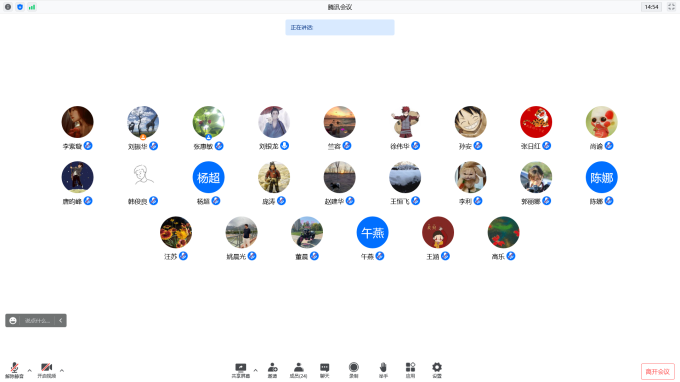Viewport: 680px width, 382px height.
Task: Click the 14:54 meeting timer
Action: (651, 7)
